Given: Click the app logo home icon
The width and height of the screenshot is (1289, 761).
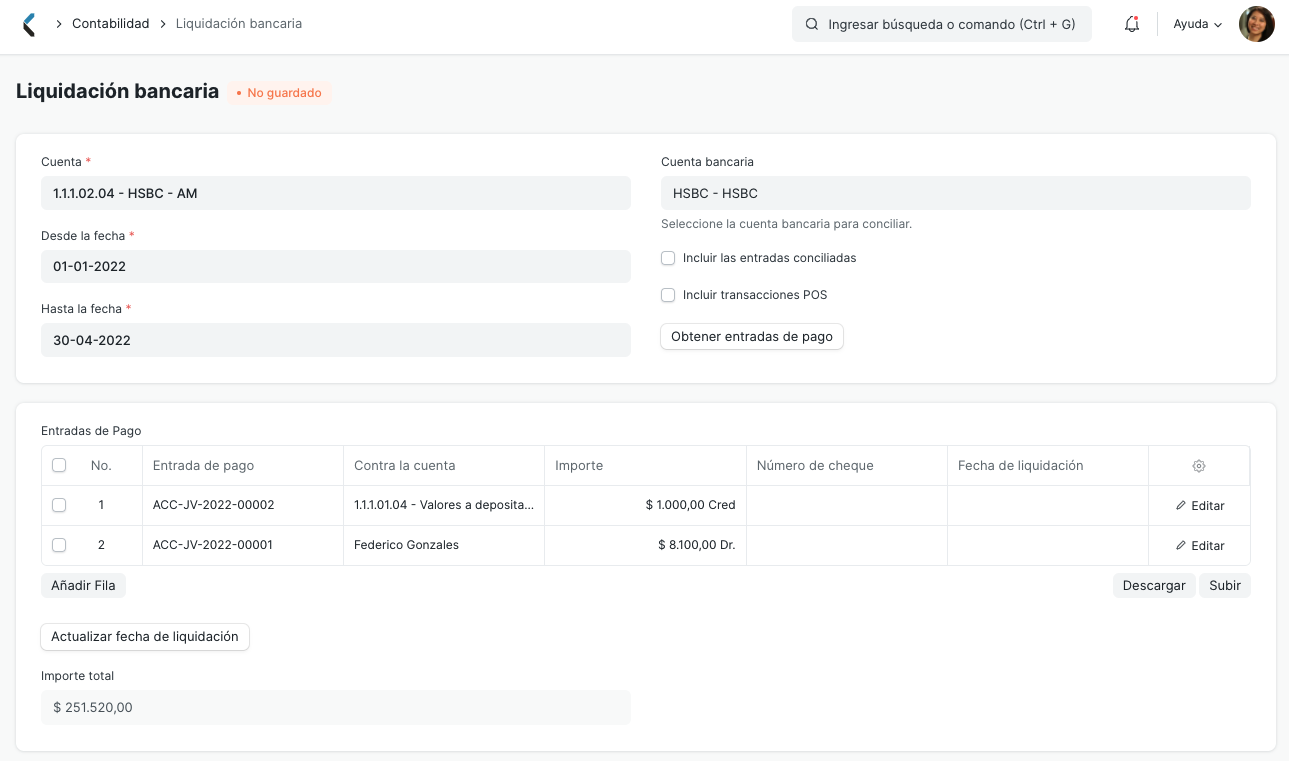Looking at the screenshot, I should point(29,24).
